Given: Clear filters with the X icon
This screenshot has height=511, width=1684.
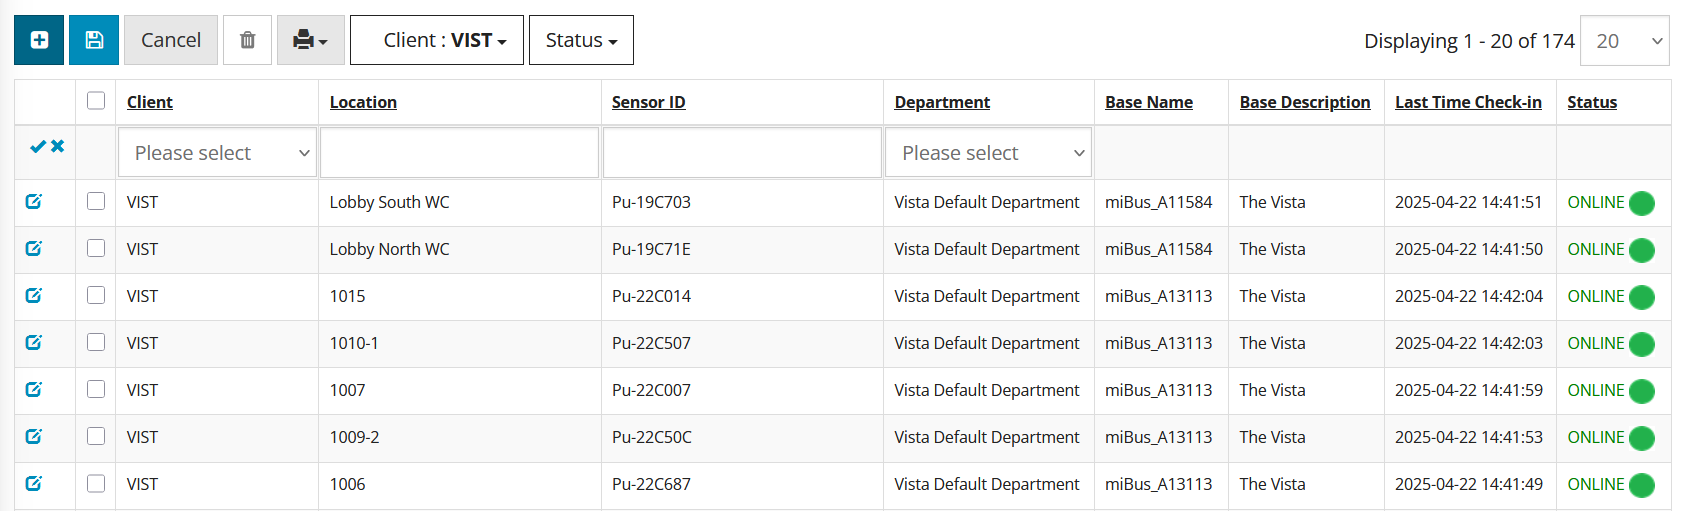Looking at the screenshot, I should click(58, 147).
